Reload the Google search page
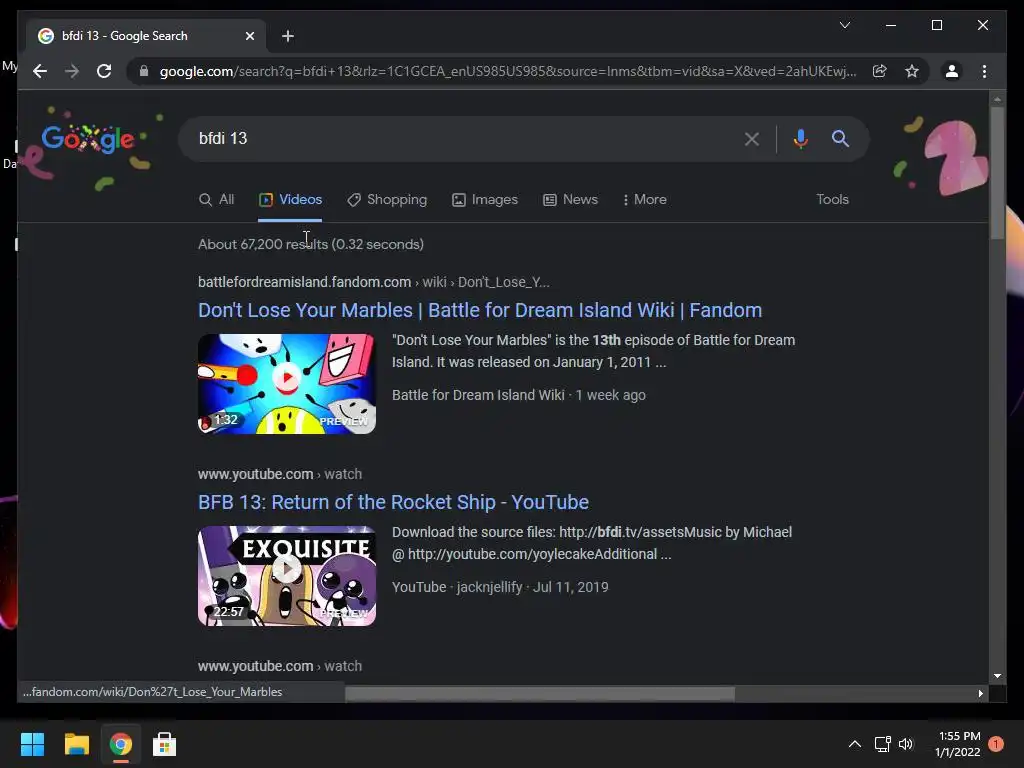This screenshot has height=768, width=1024. coord(104,71)
